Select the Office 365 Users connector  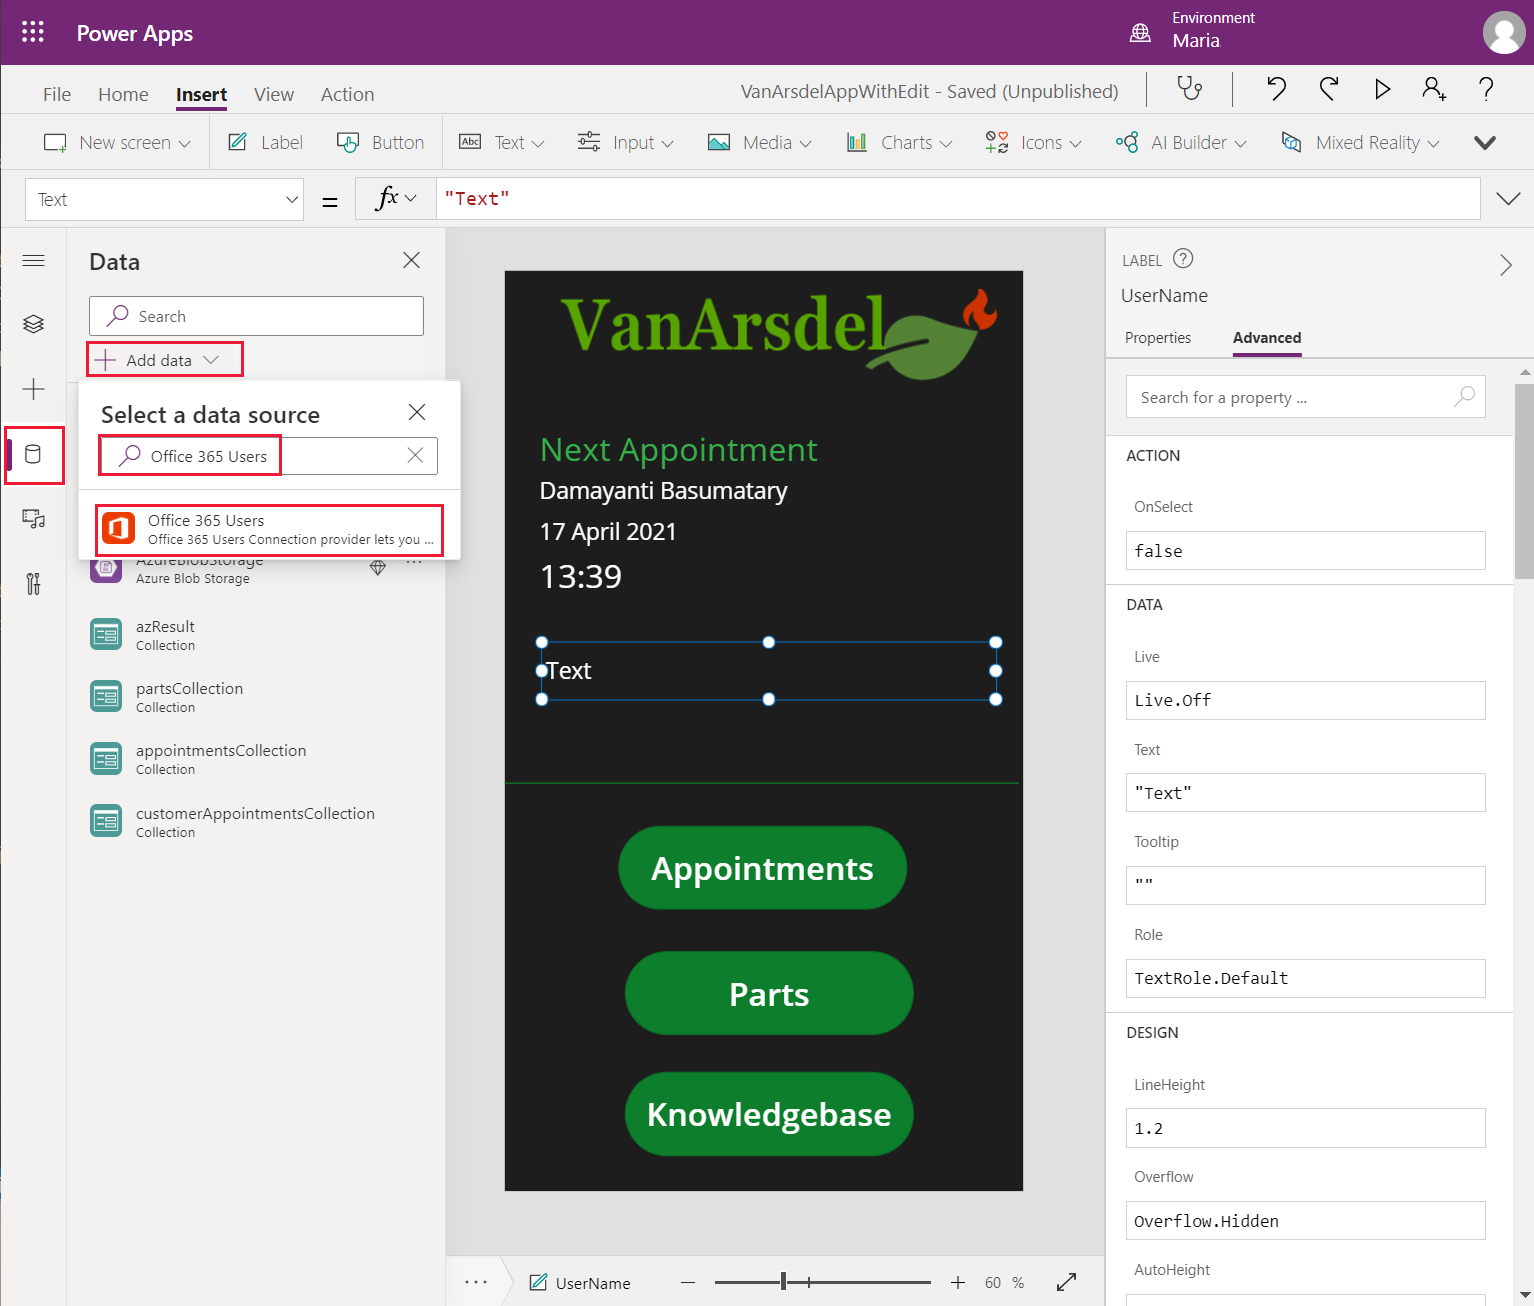pos(268,529)
